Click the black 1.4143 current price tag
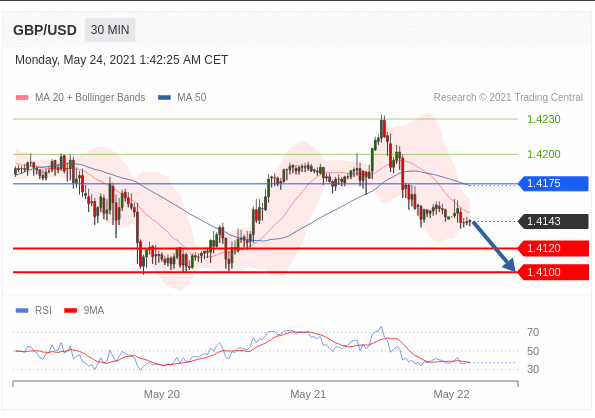Image resolution: width=595 pixels, height=418 pixels. coord(554,221)
